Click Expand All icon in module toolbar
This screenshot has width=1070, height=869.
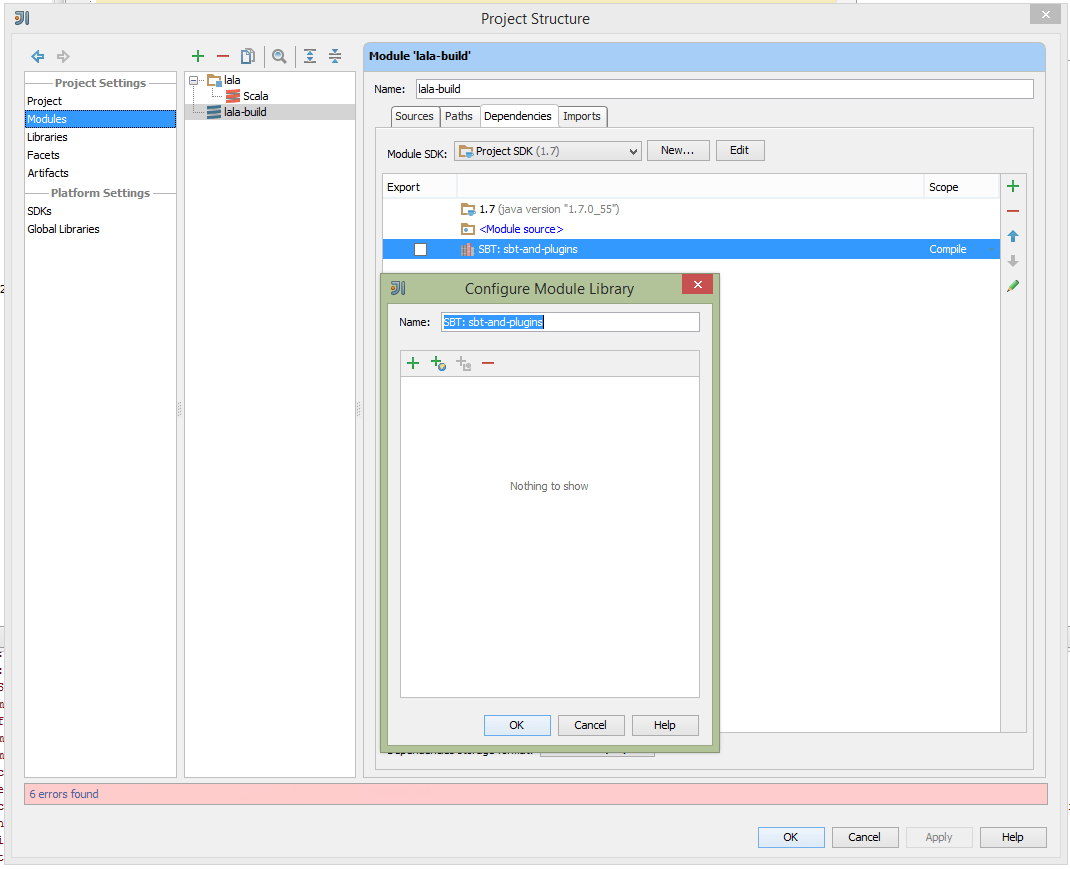310,56
